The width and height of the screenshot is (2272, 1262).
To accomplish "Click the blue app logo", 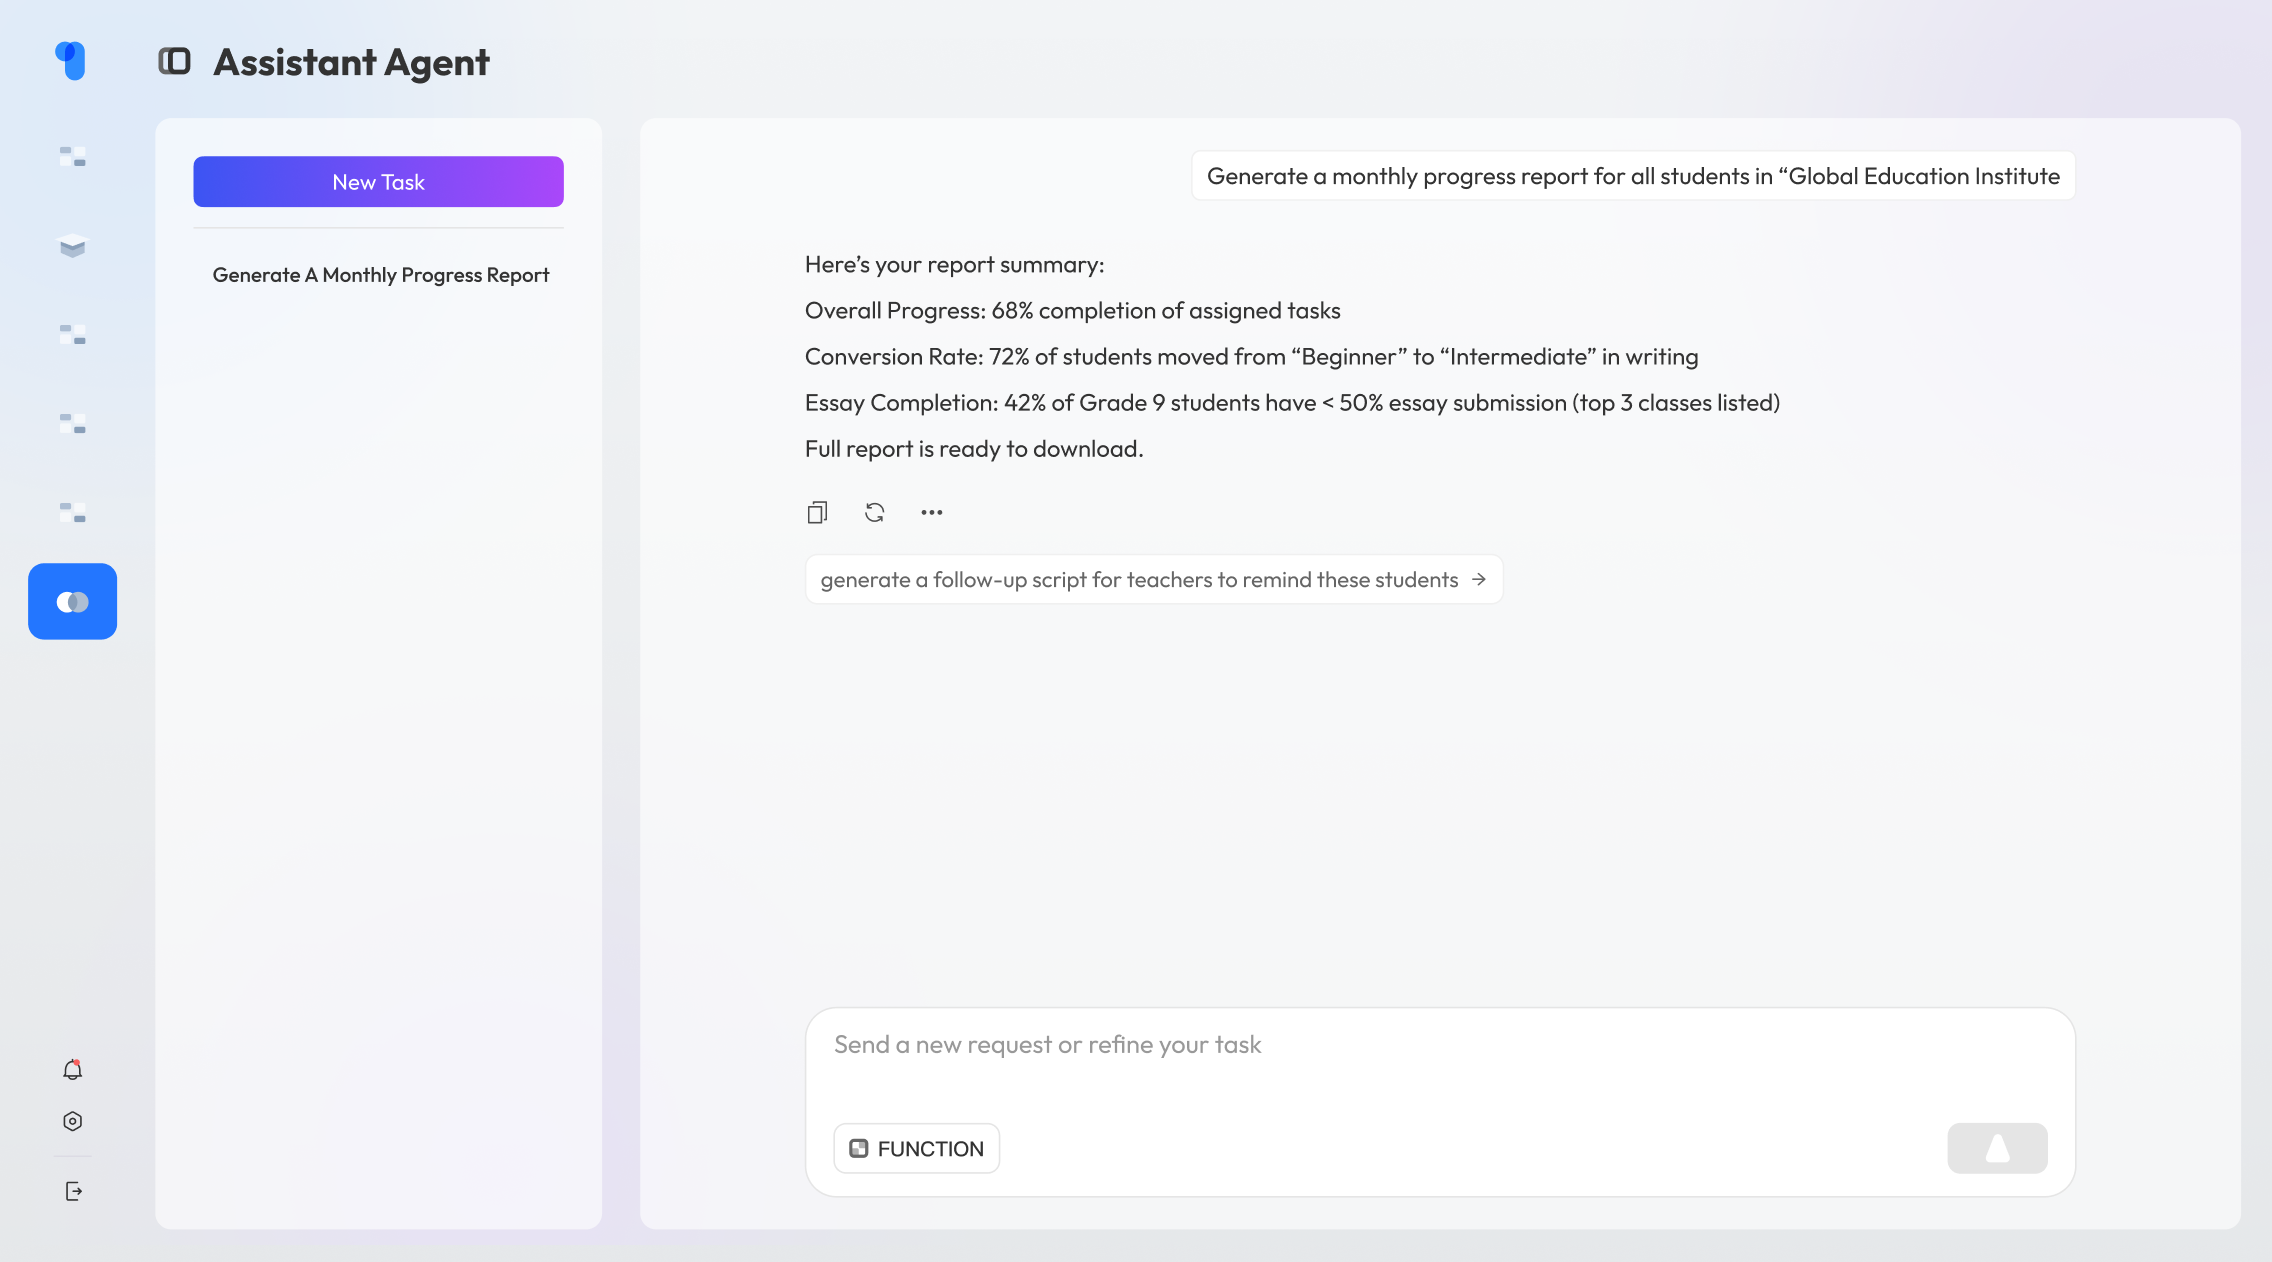I will click(x=71, y=60).
